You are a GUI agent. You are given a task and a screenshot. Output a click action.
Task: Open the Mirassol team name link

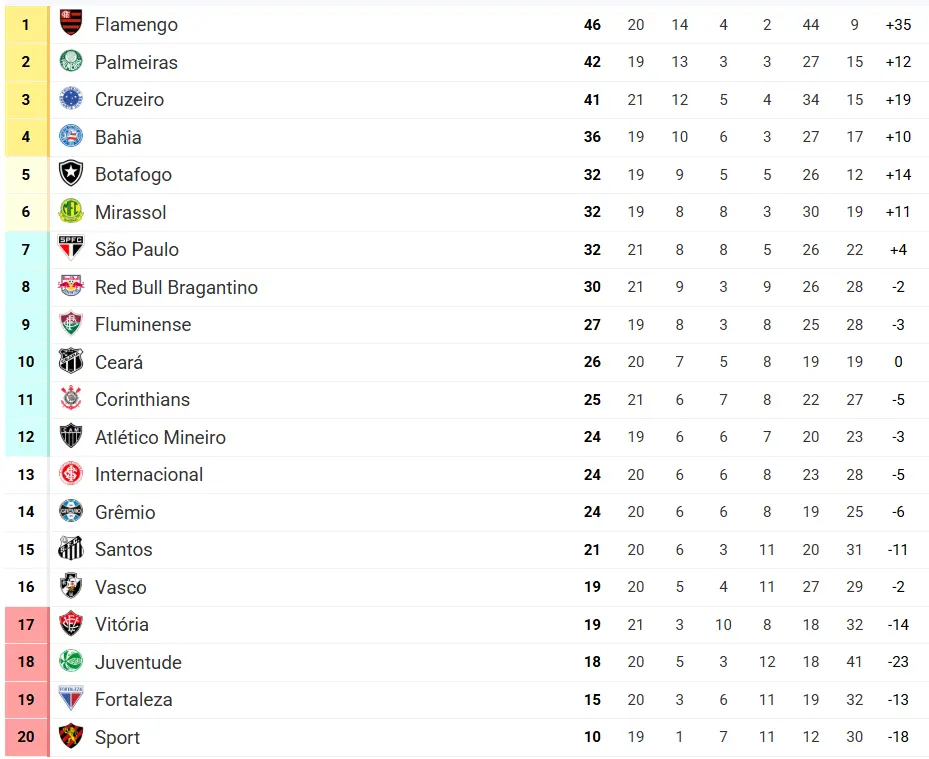click(131, 212)
